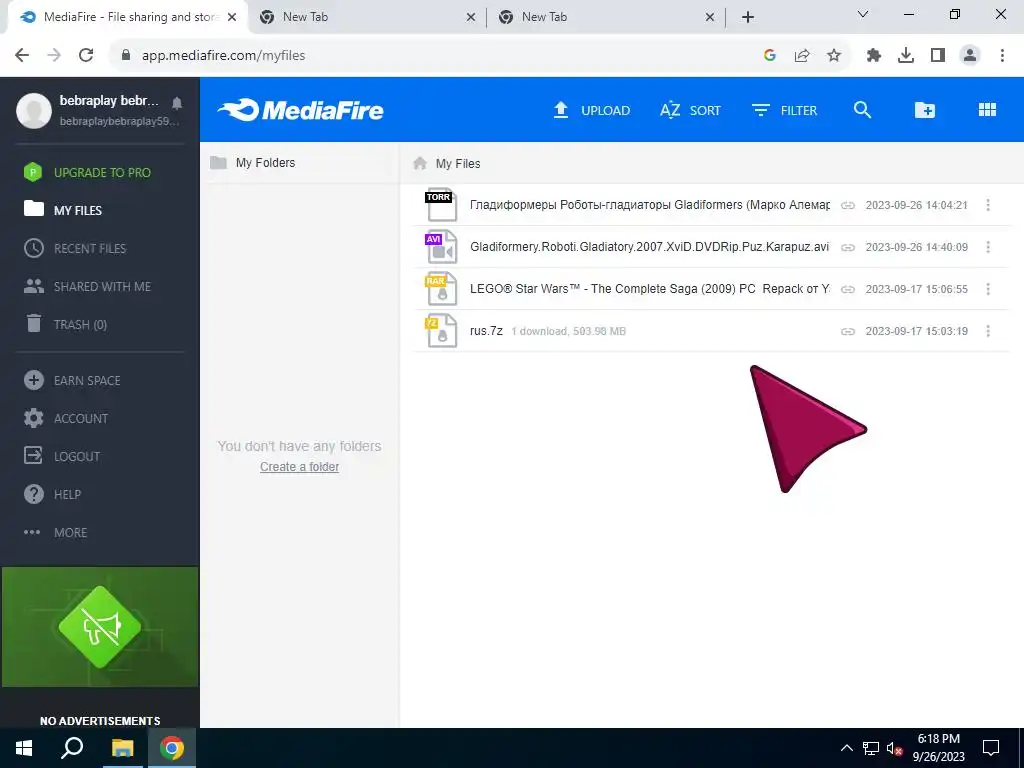Open the search magnifier in header
Viewport: 1024px width, 768px height.
tap(863, 110)
